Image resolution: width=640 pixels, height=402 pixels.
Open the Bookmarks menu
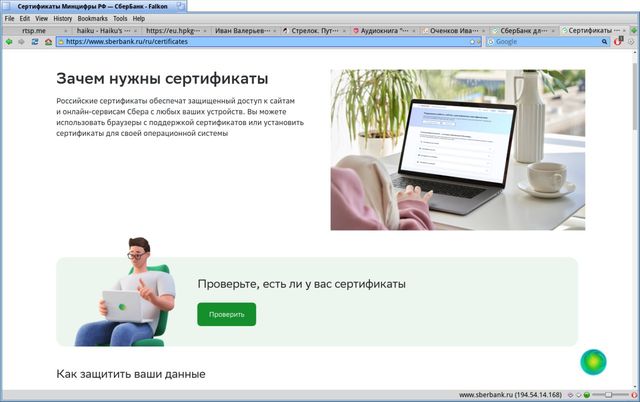click(92, 19)
